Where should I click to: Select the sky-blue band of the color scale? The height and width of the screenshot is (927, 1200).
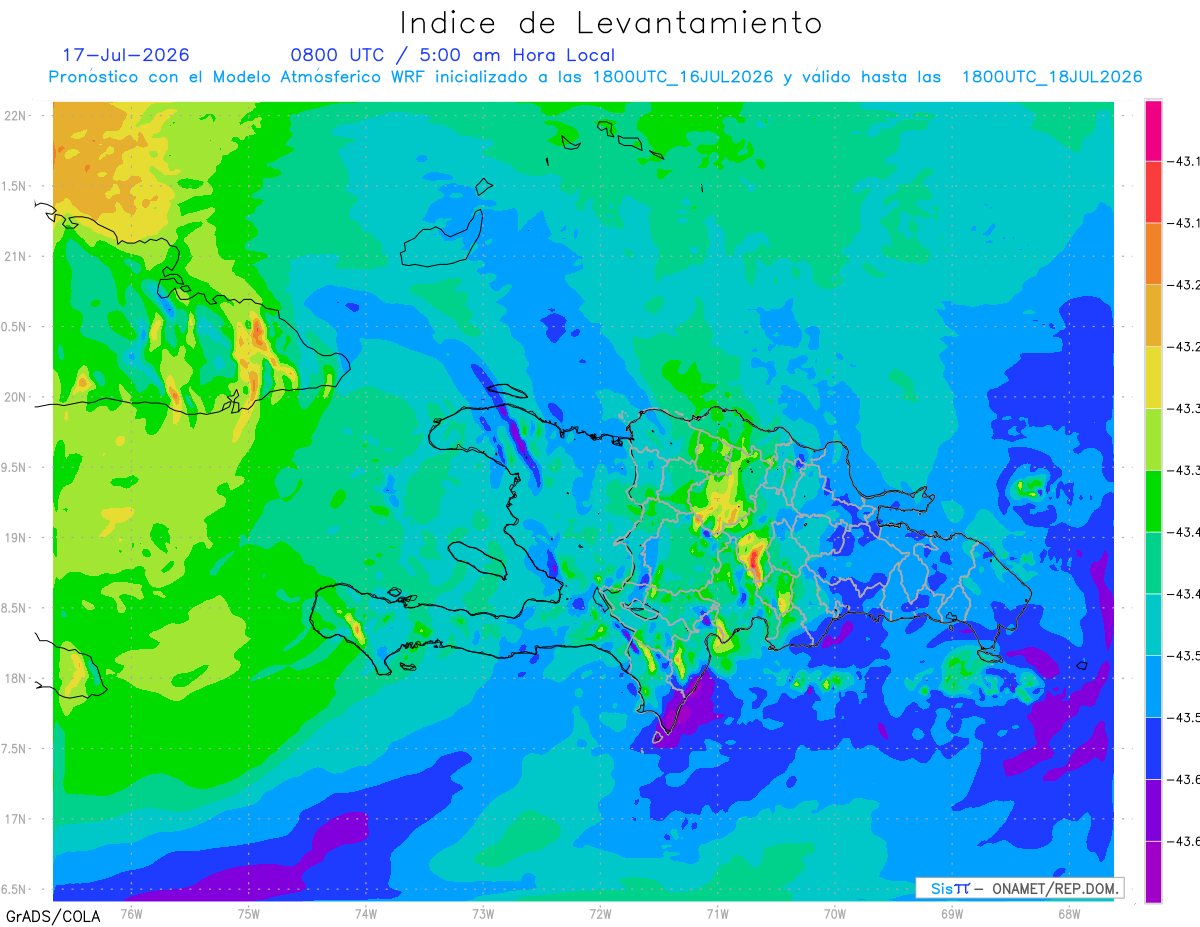click(1153, 687)
